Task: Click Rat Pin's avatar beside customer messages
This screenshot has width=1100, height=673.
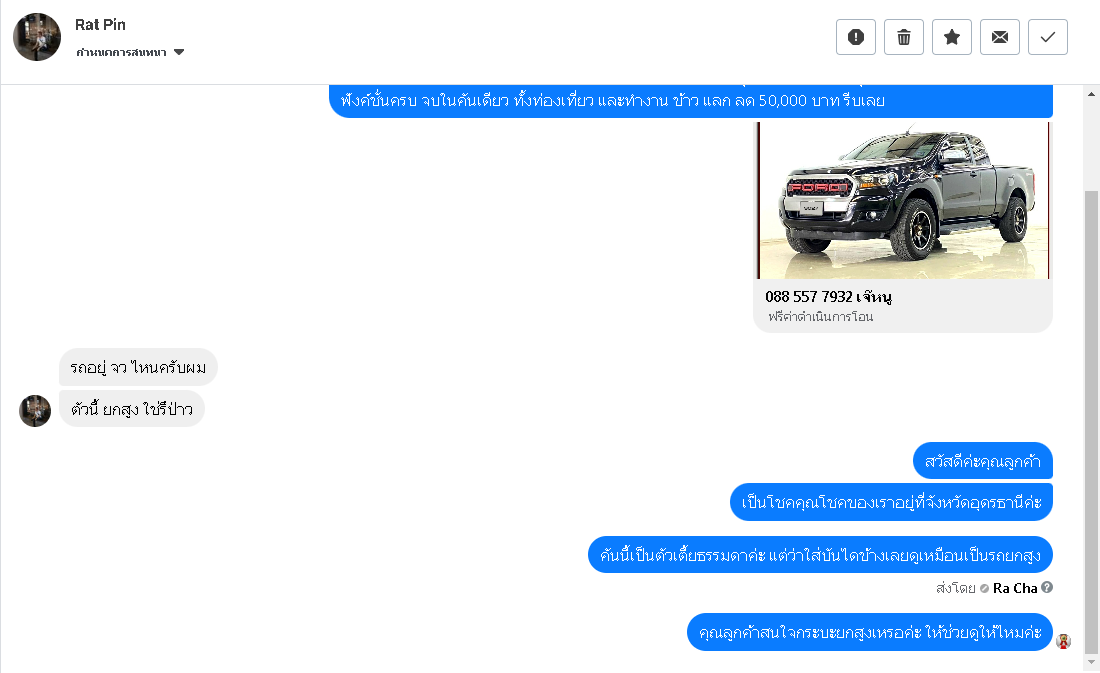Action: pos(35,411)
